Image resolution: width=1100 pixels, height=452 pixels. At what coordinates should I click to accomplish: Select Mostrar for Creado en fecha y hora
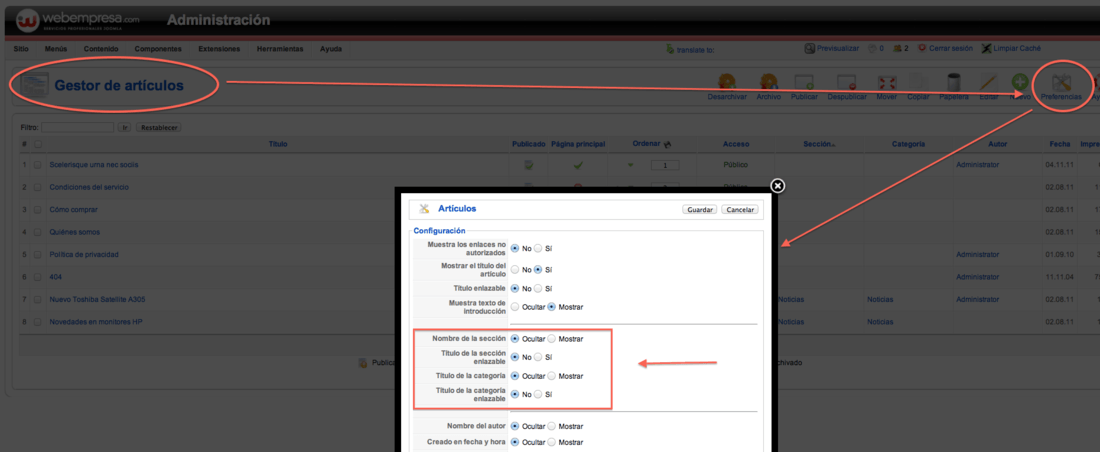(x=551, y=442)
